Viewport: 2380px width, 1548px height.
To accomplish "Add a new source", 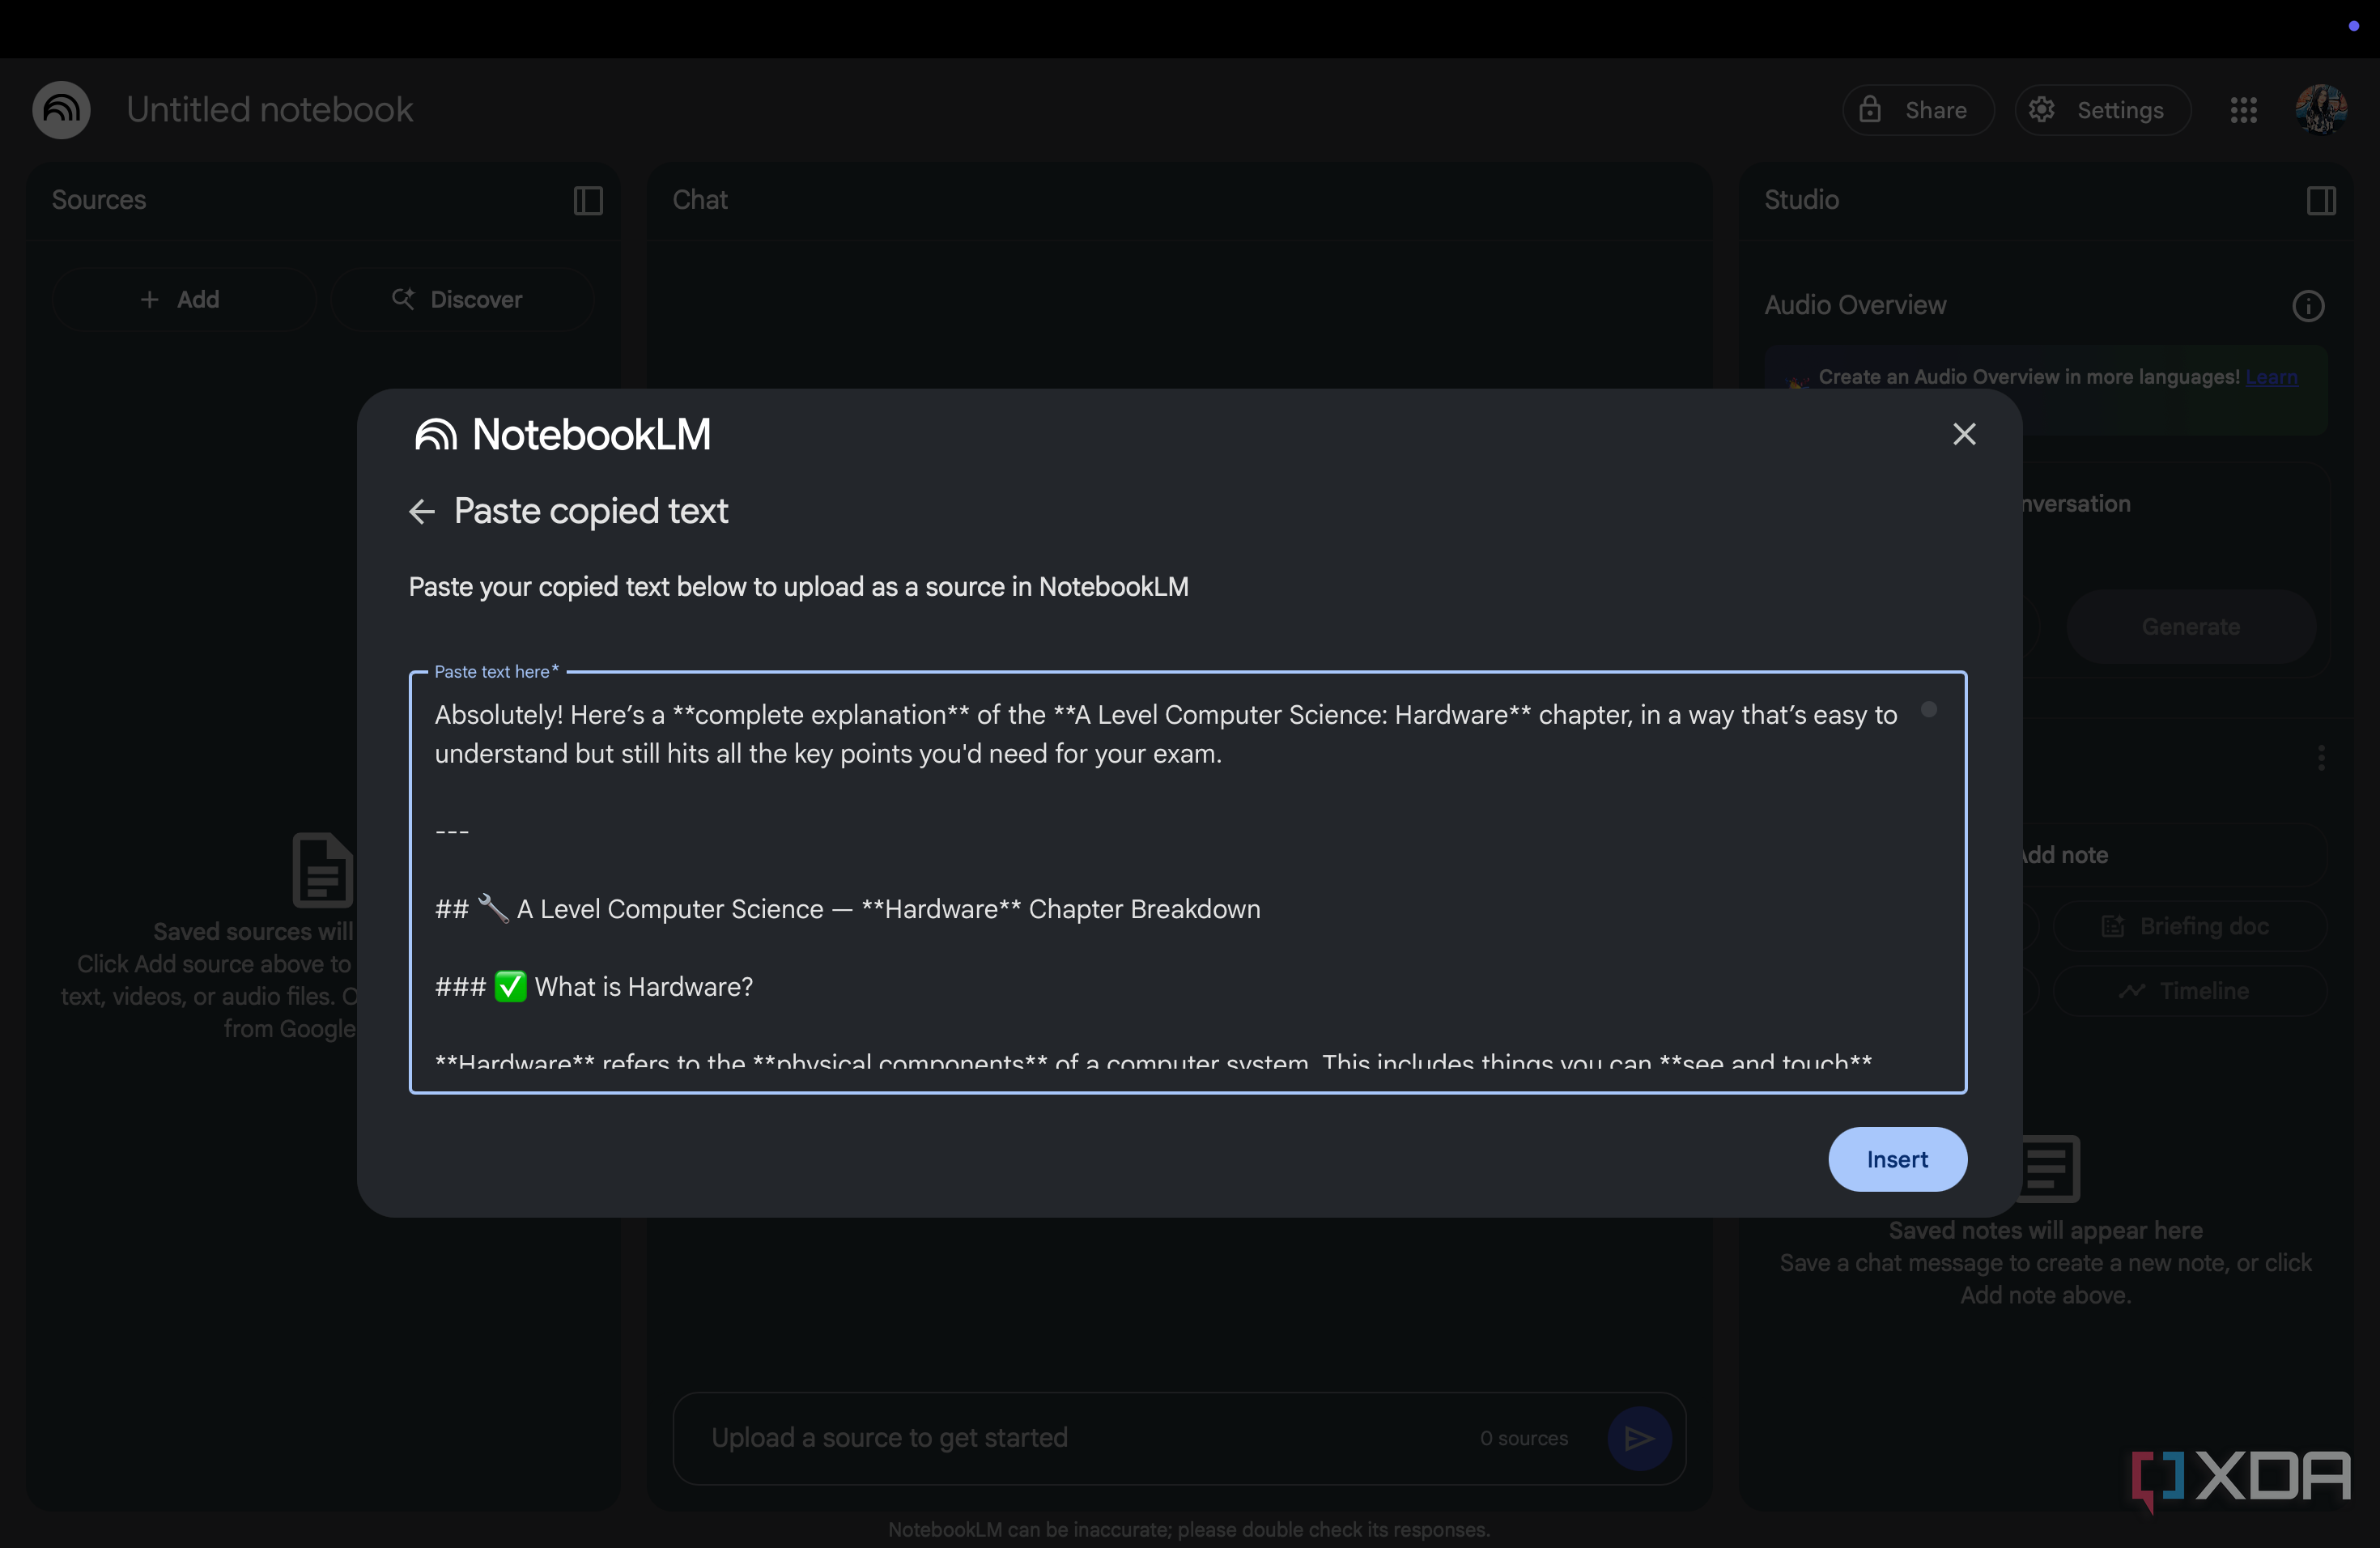I will click(183, 299).
